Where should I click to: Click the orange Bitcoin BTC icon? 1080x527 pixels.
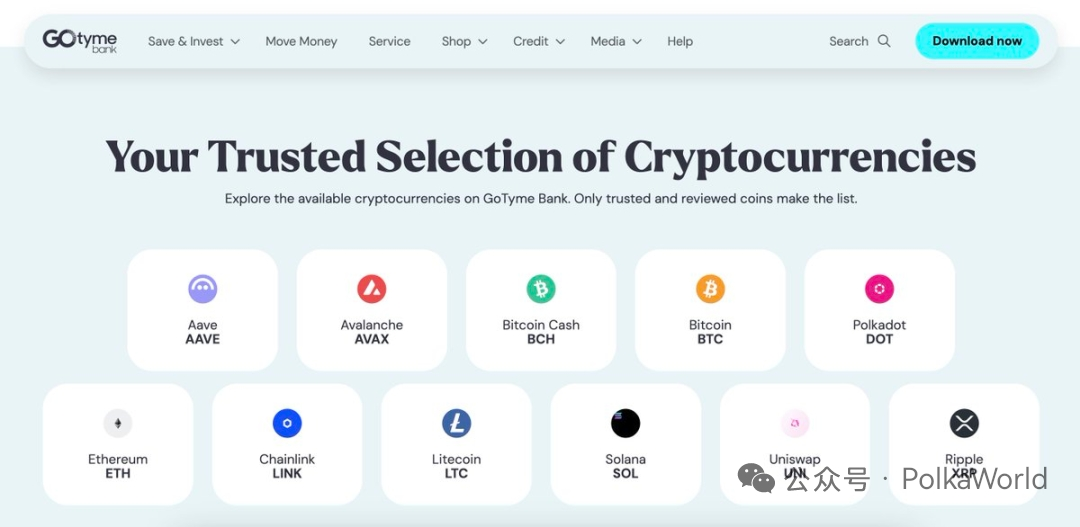710,289
